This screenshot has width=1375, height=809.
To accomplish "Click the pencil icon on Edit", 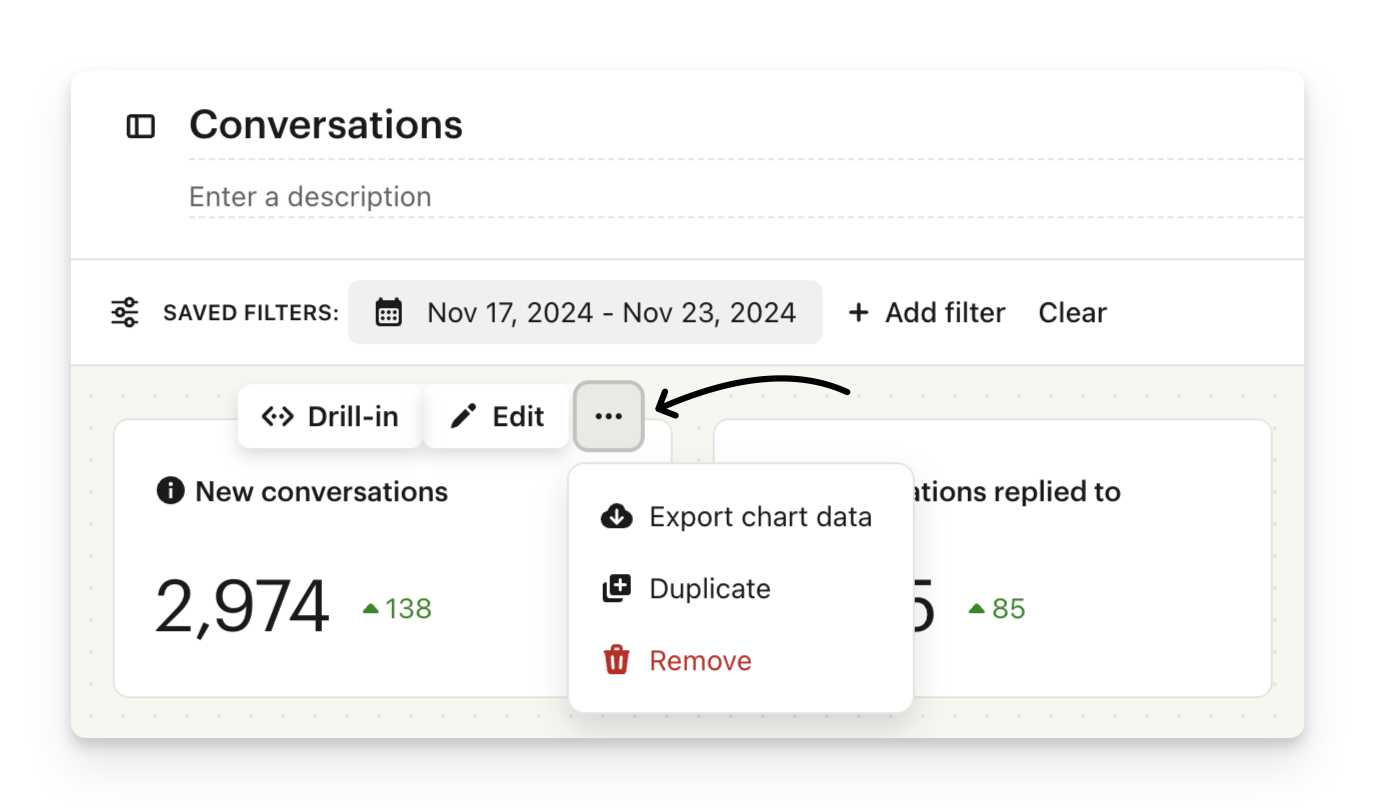I will pyautogui.click(x=463, y=416).
